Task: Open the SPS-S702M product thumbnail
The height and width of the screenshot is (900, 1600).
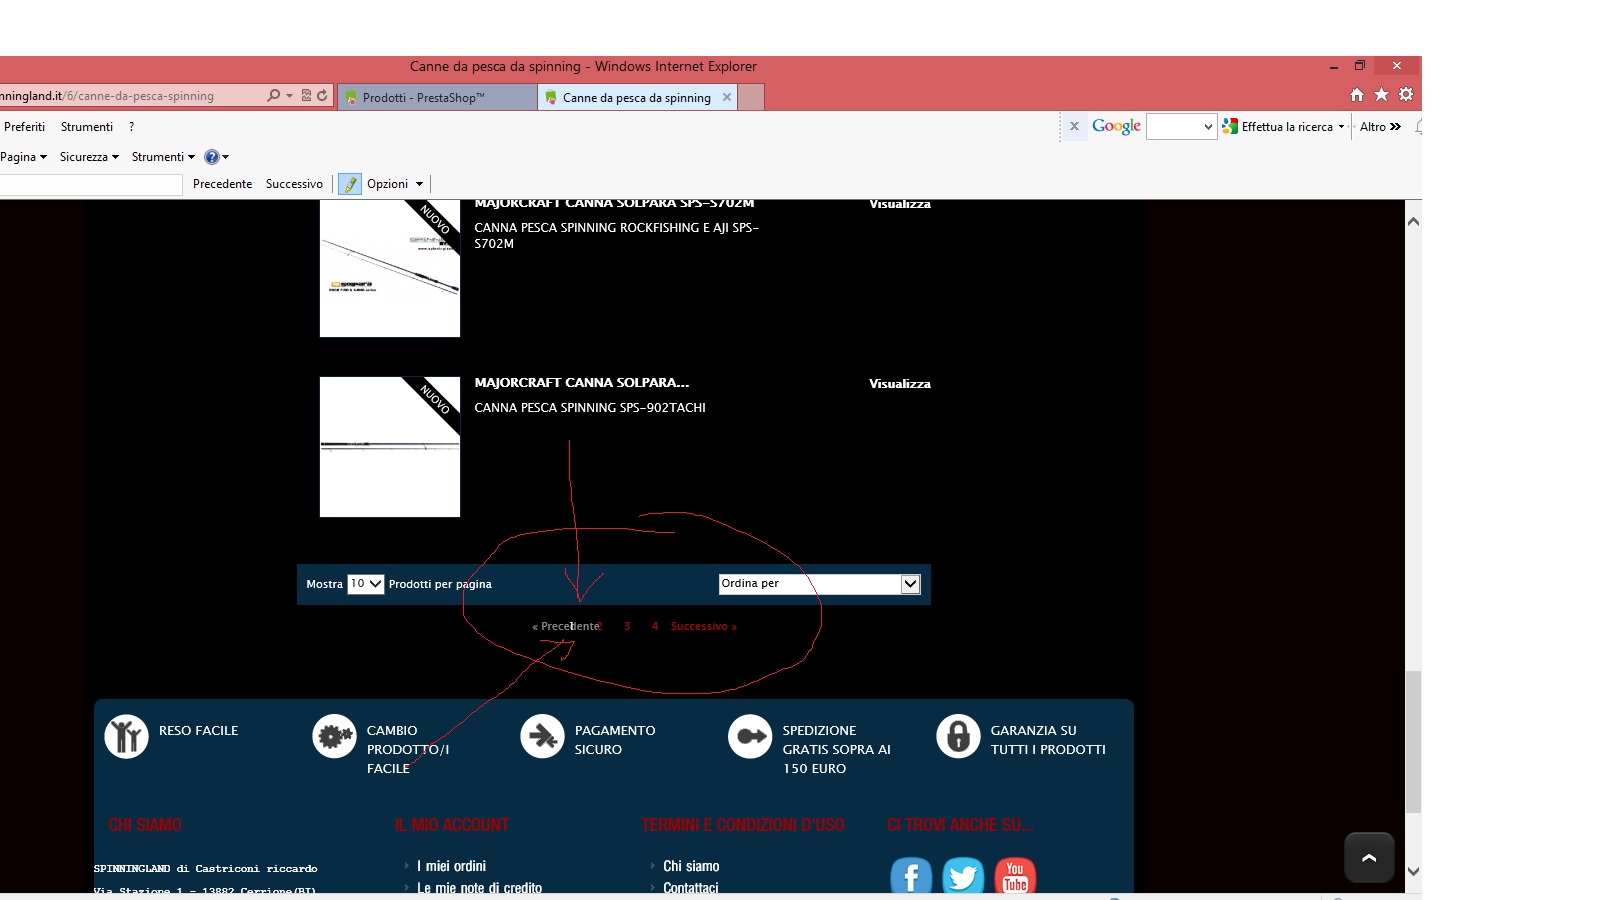Action: tap(390, 269)
